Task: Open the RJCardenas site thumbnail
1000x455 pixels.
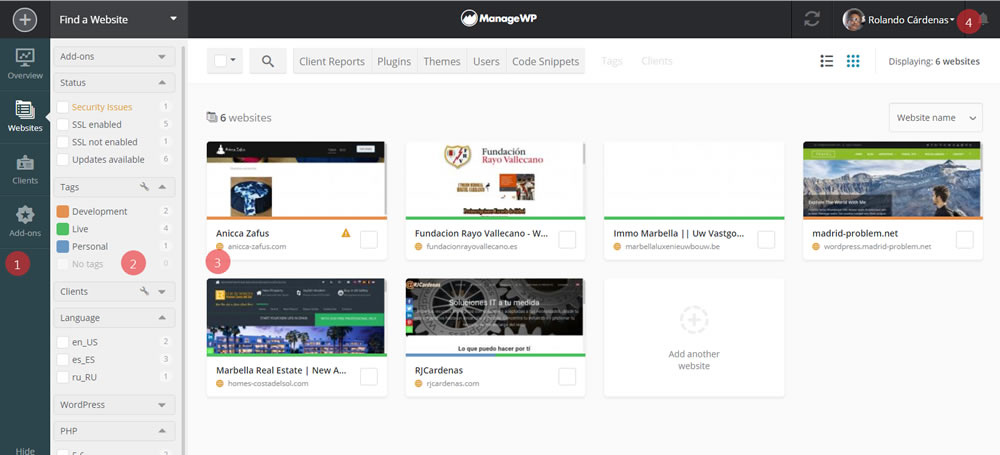Action: point(496,316)
